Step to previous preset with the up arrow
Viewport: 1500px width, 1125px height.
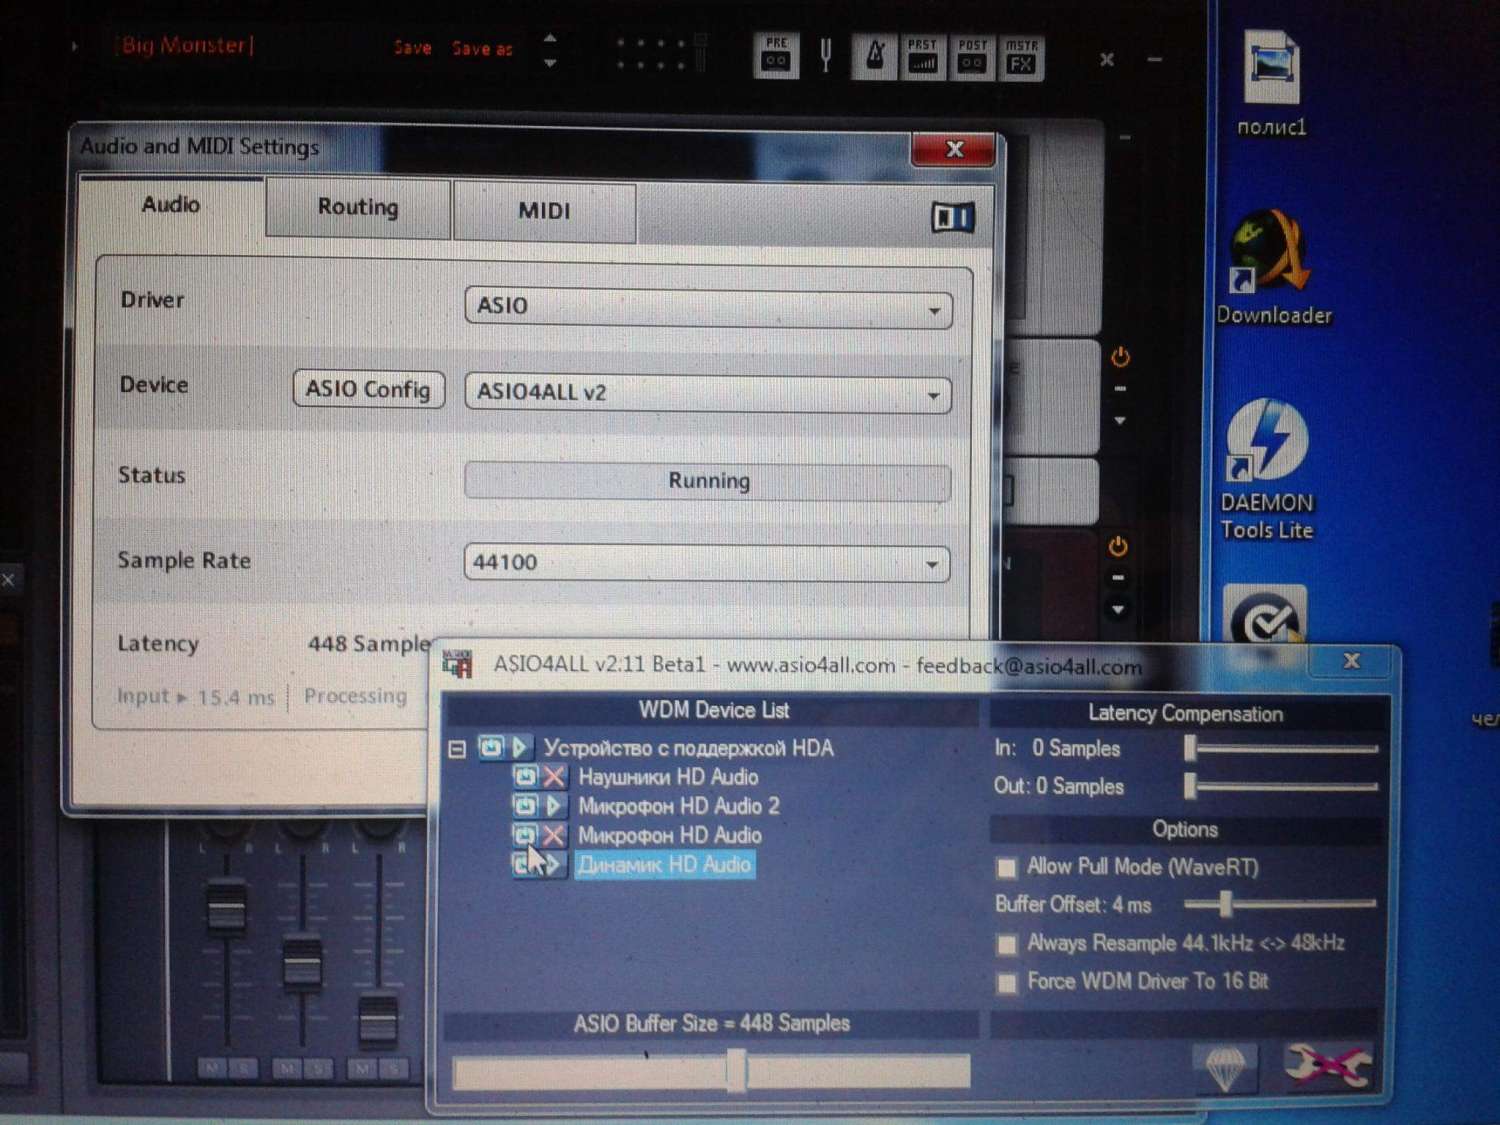click(x=550, y=38)
